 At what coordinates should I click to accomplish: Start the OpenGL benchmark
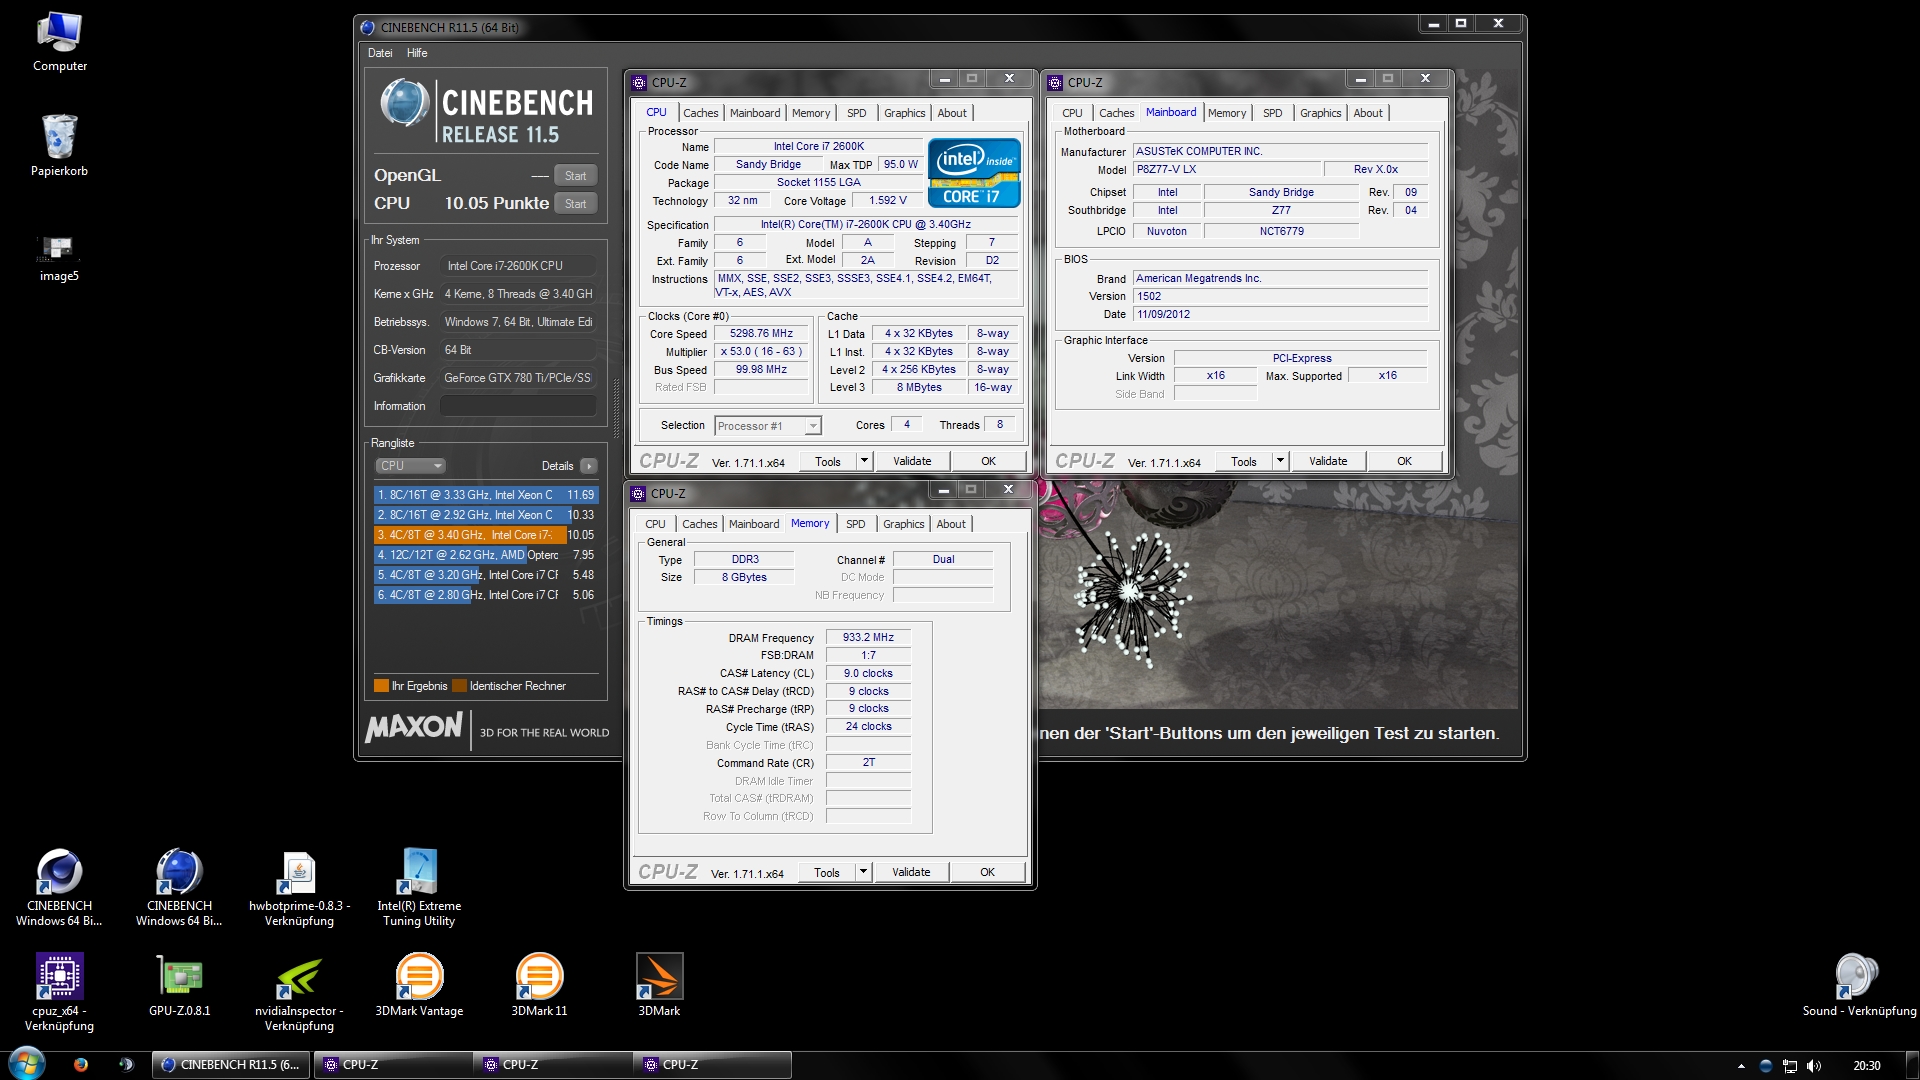tap(575, 176)
